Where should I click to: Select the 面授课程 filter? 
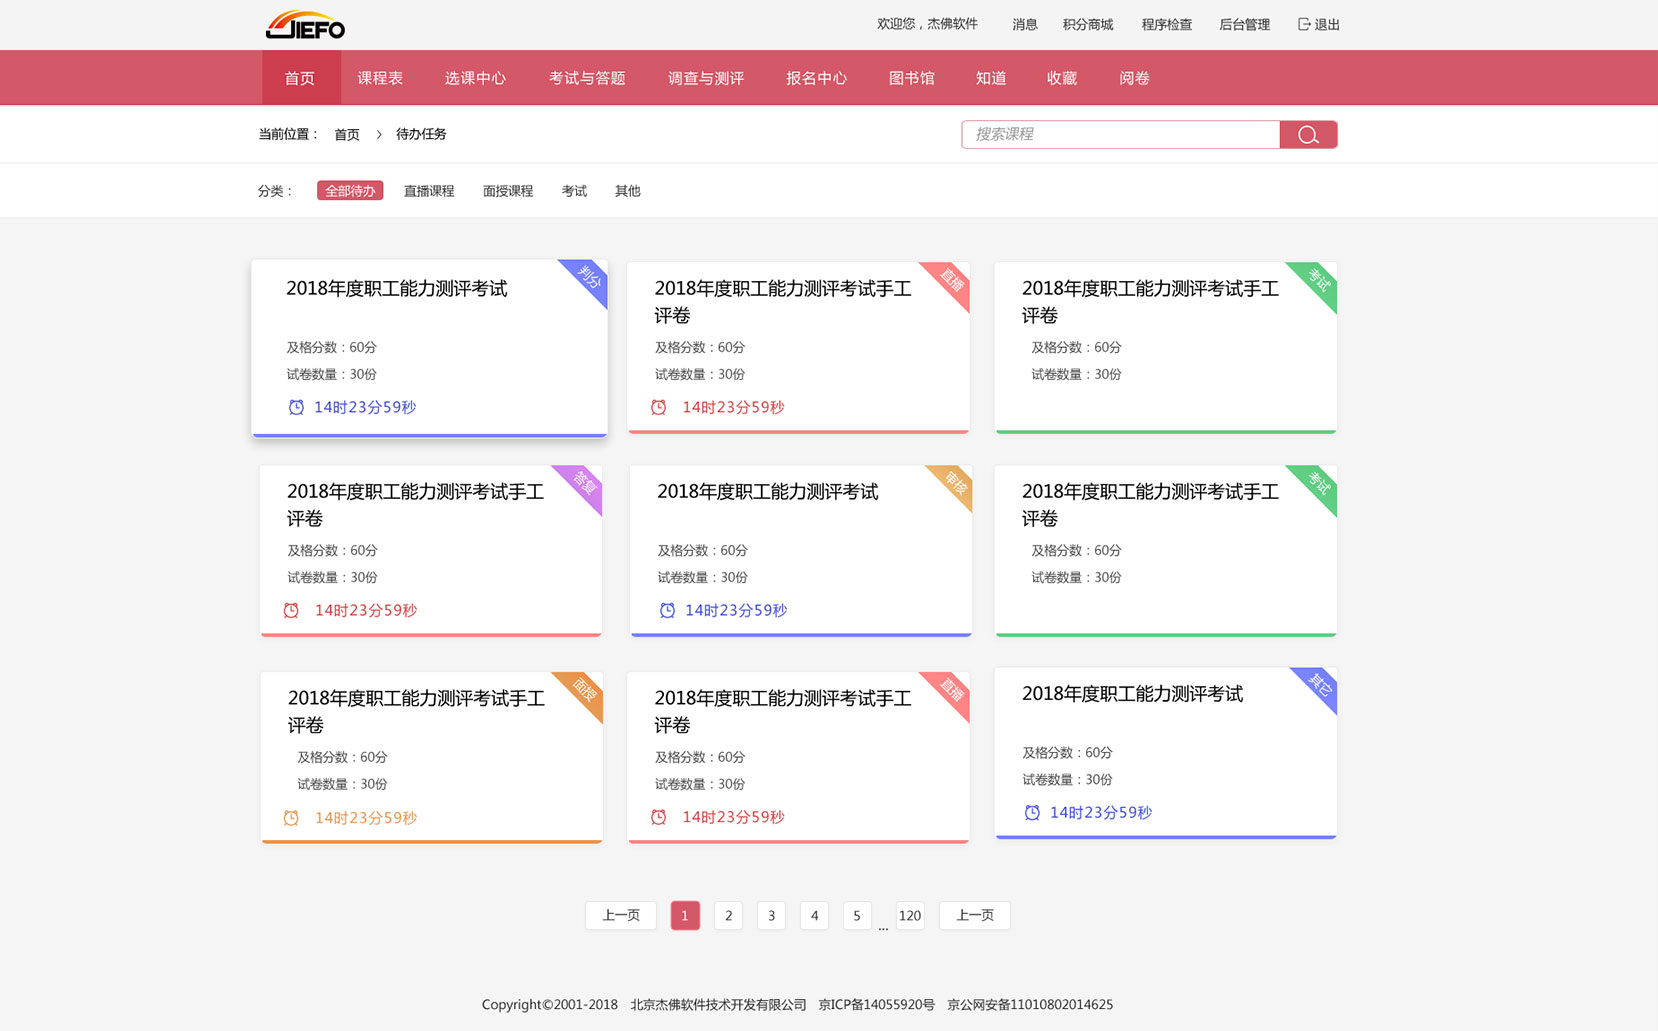point(508,190)
